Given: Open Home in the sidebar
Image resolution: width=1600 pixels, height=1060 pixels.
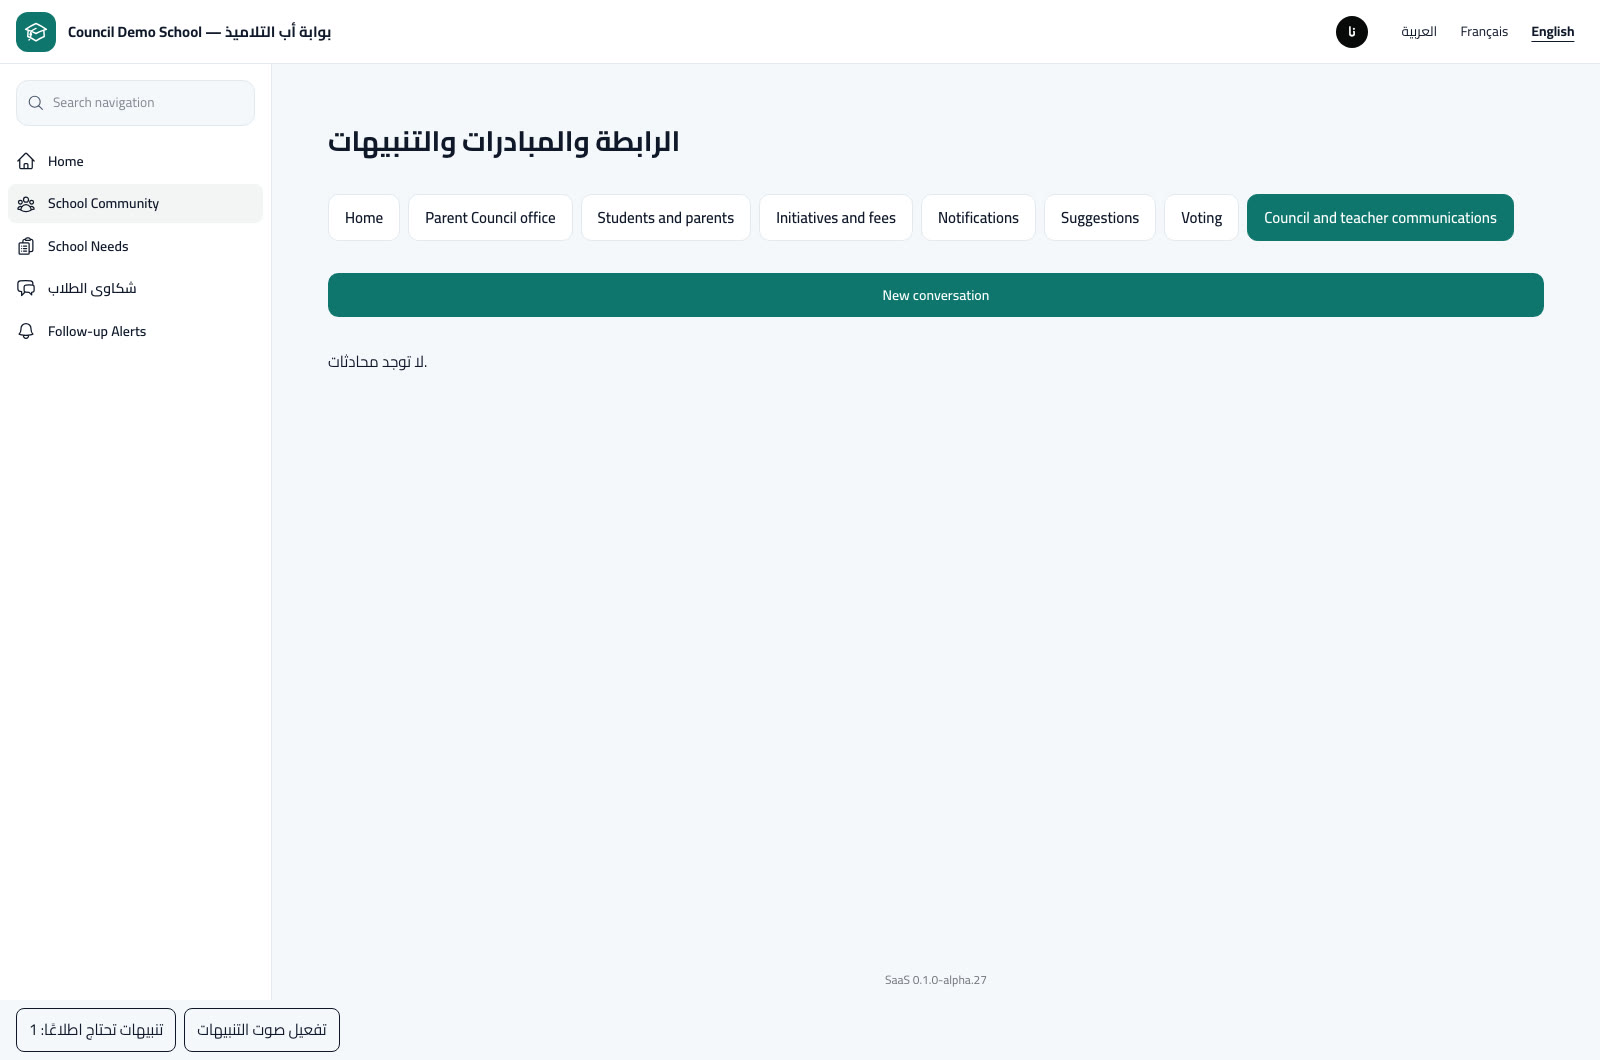Looking at the screenshot, I should (x=135, y=161).
